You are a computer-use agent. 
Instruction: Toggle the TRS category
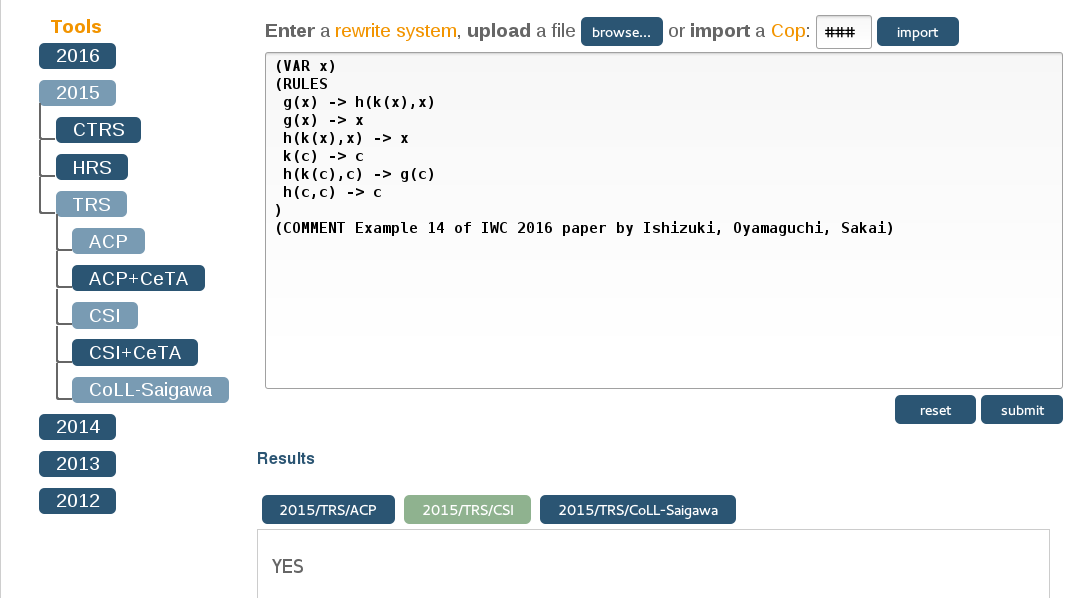(x=91, y=204)
